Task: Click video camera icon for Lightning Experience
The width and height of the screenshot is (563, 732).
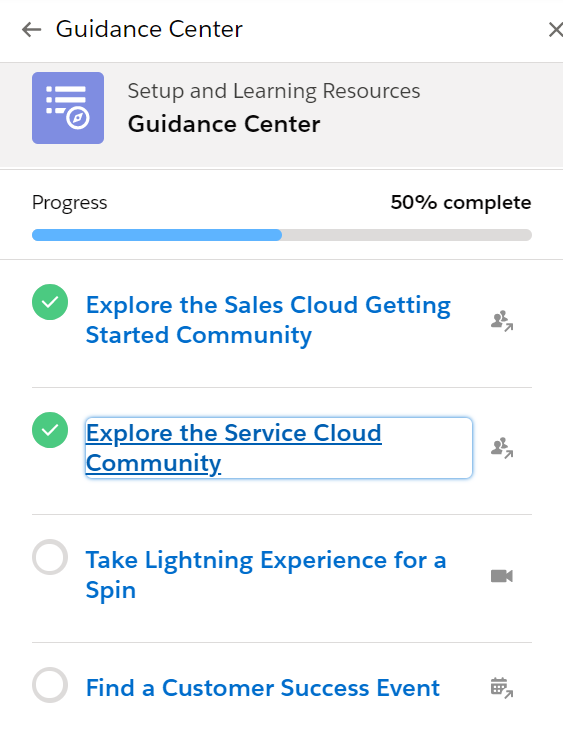Action: coord(502,576)
